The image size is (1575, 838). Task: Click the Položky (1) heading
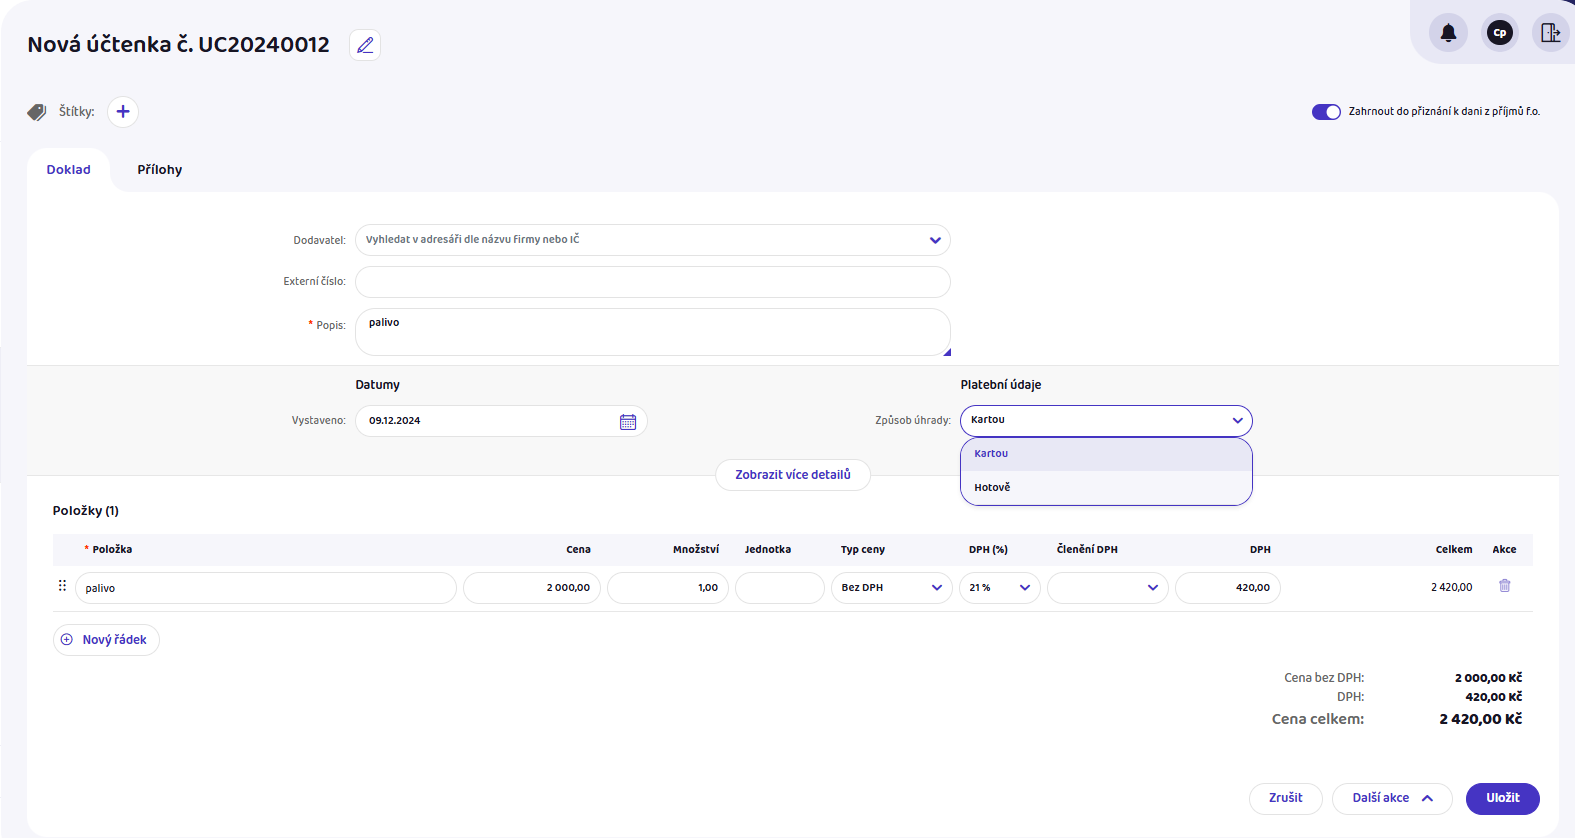coord(86,511)
